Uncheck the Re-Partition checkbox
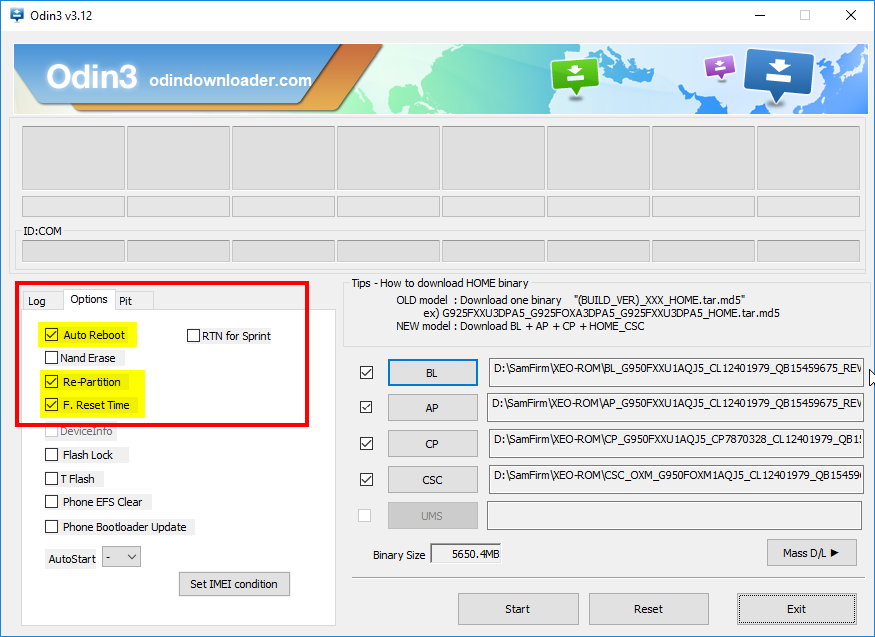This screenshot has height=637, width=875. [x=51, y=382]
